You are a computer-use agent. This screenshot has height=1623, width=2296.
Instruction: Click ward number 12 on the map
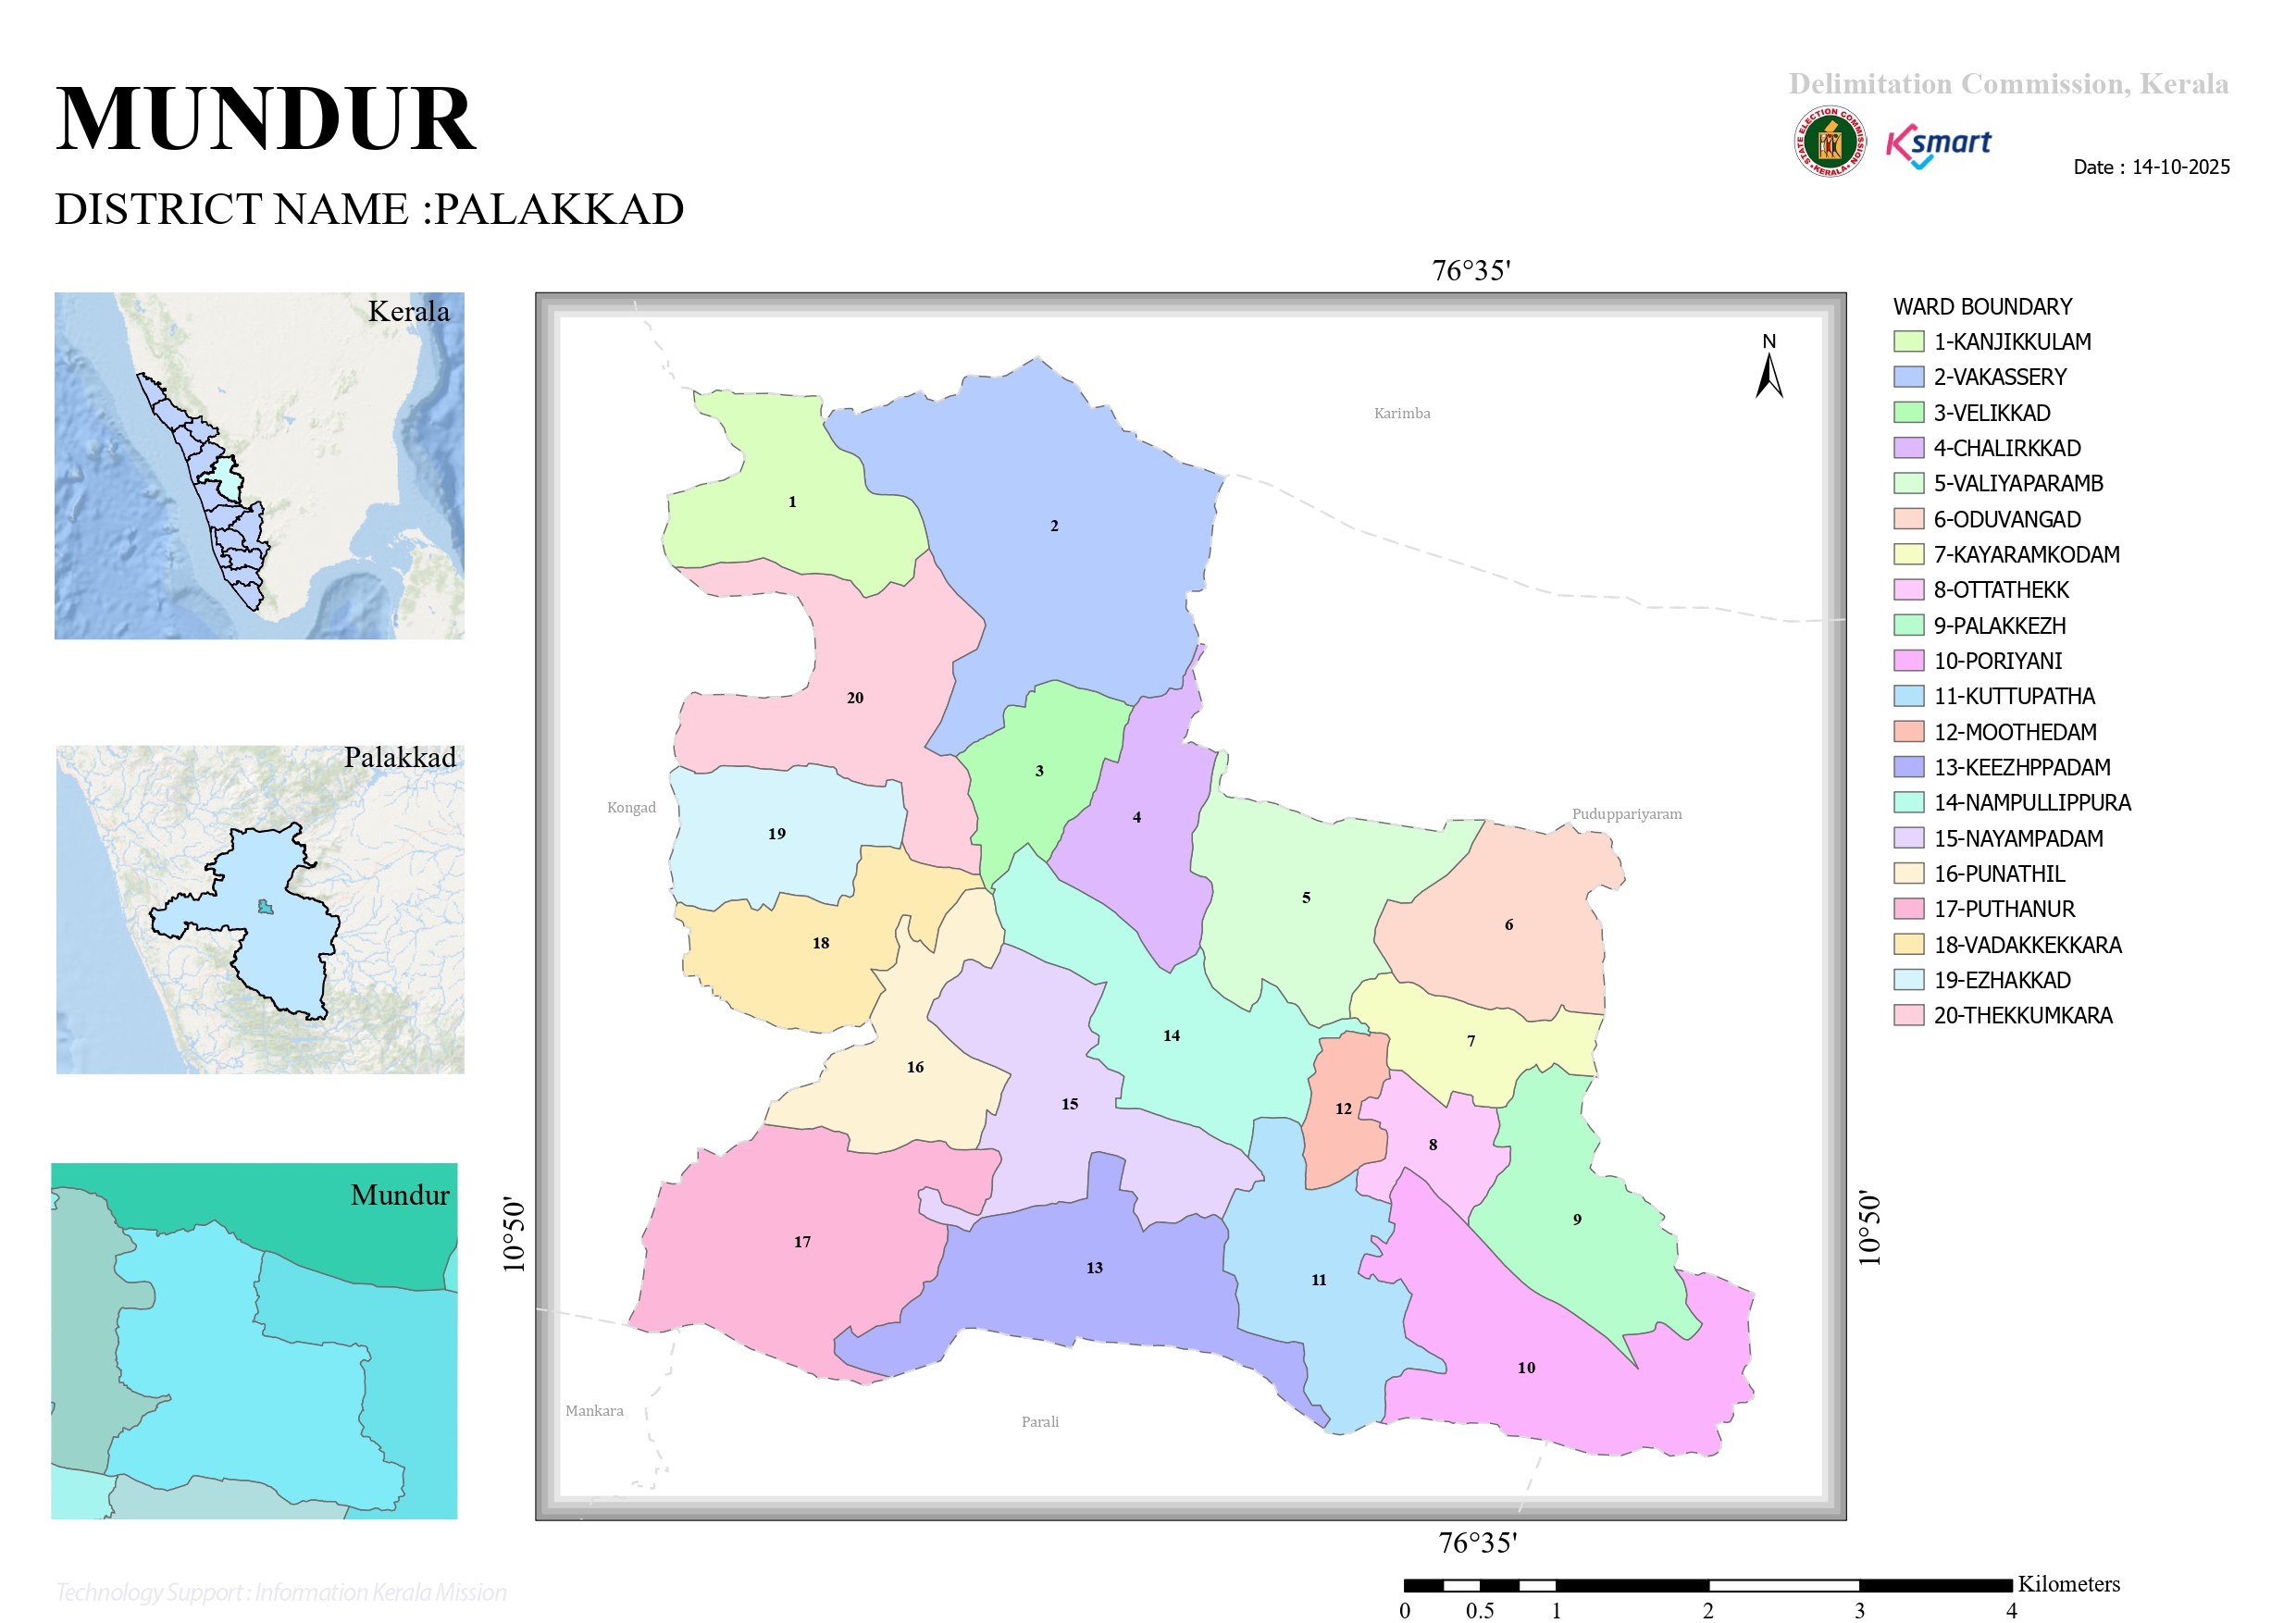tap(1343, 1109)
